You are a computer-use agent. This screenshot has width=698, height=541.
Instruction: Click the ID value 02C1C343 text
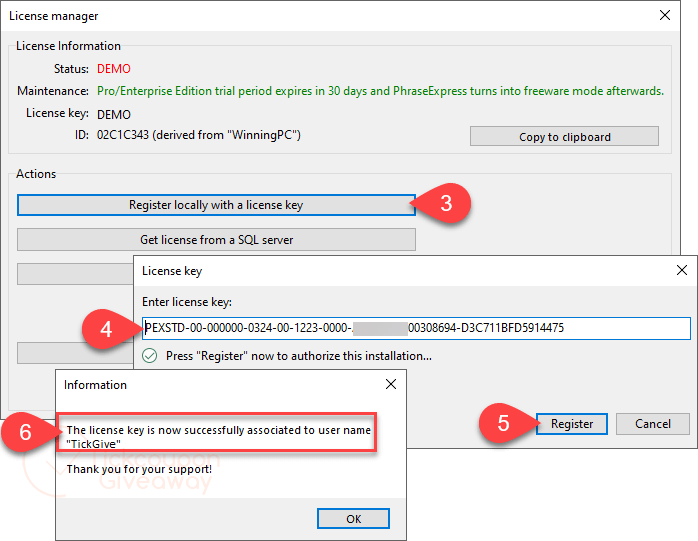click(199, 135)
